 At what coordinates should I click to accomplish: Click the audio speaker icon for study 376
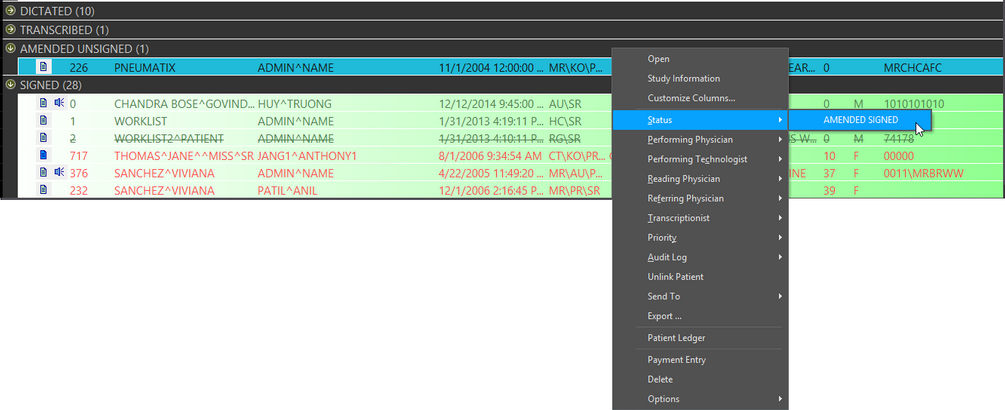58,172
